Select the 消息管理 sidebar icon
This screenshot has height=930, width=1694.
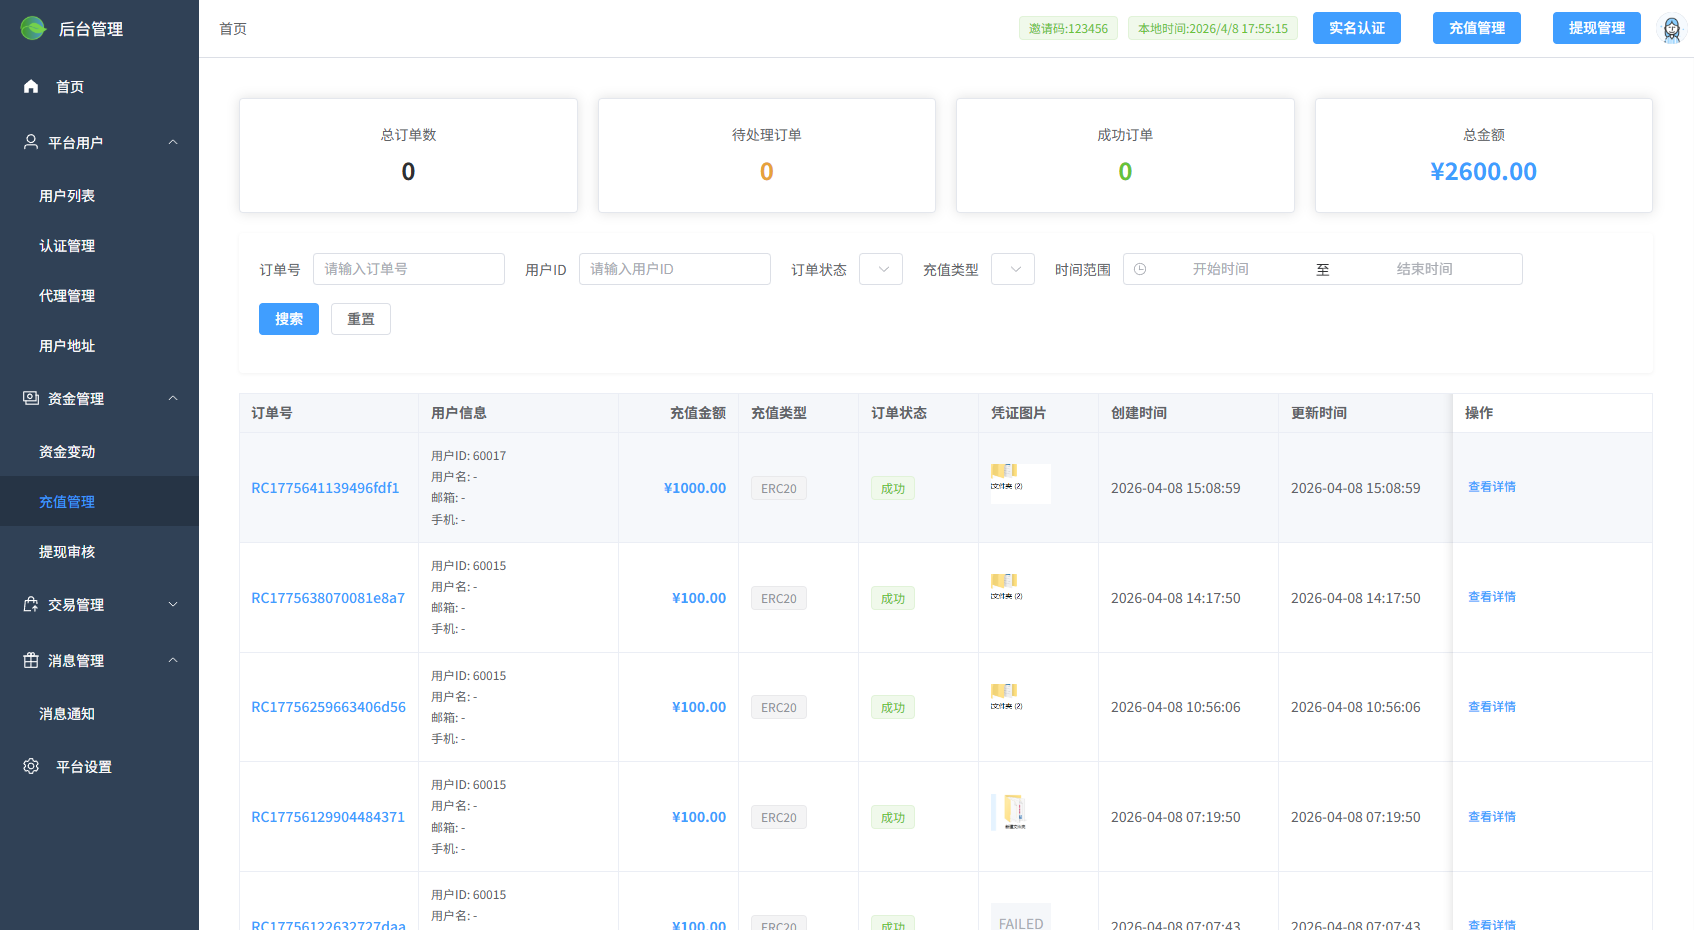30,660
